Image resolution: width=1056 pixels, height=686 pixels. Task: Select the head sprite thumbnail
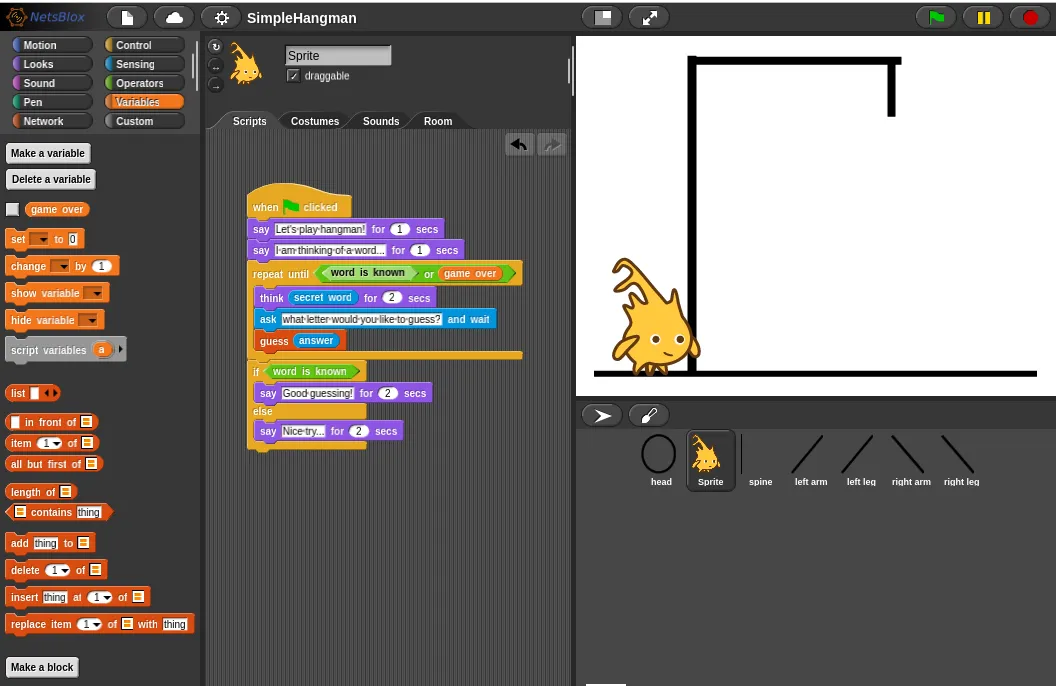click(661, 460)
